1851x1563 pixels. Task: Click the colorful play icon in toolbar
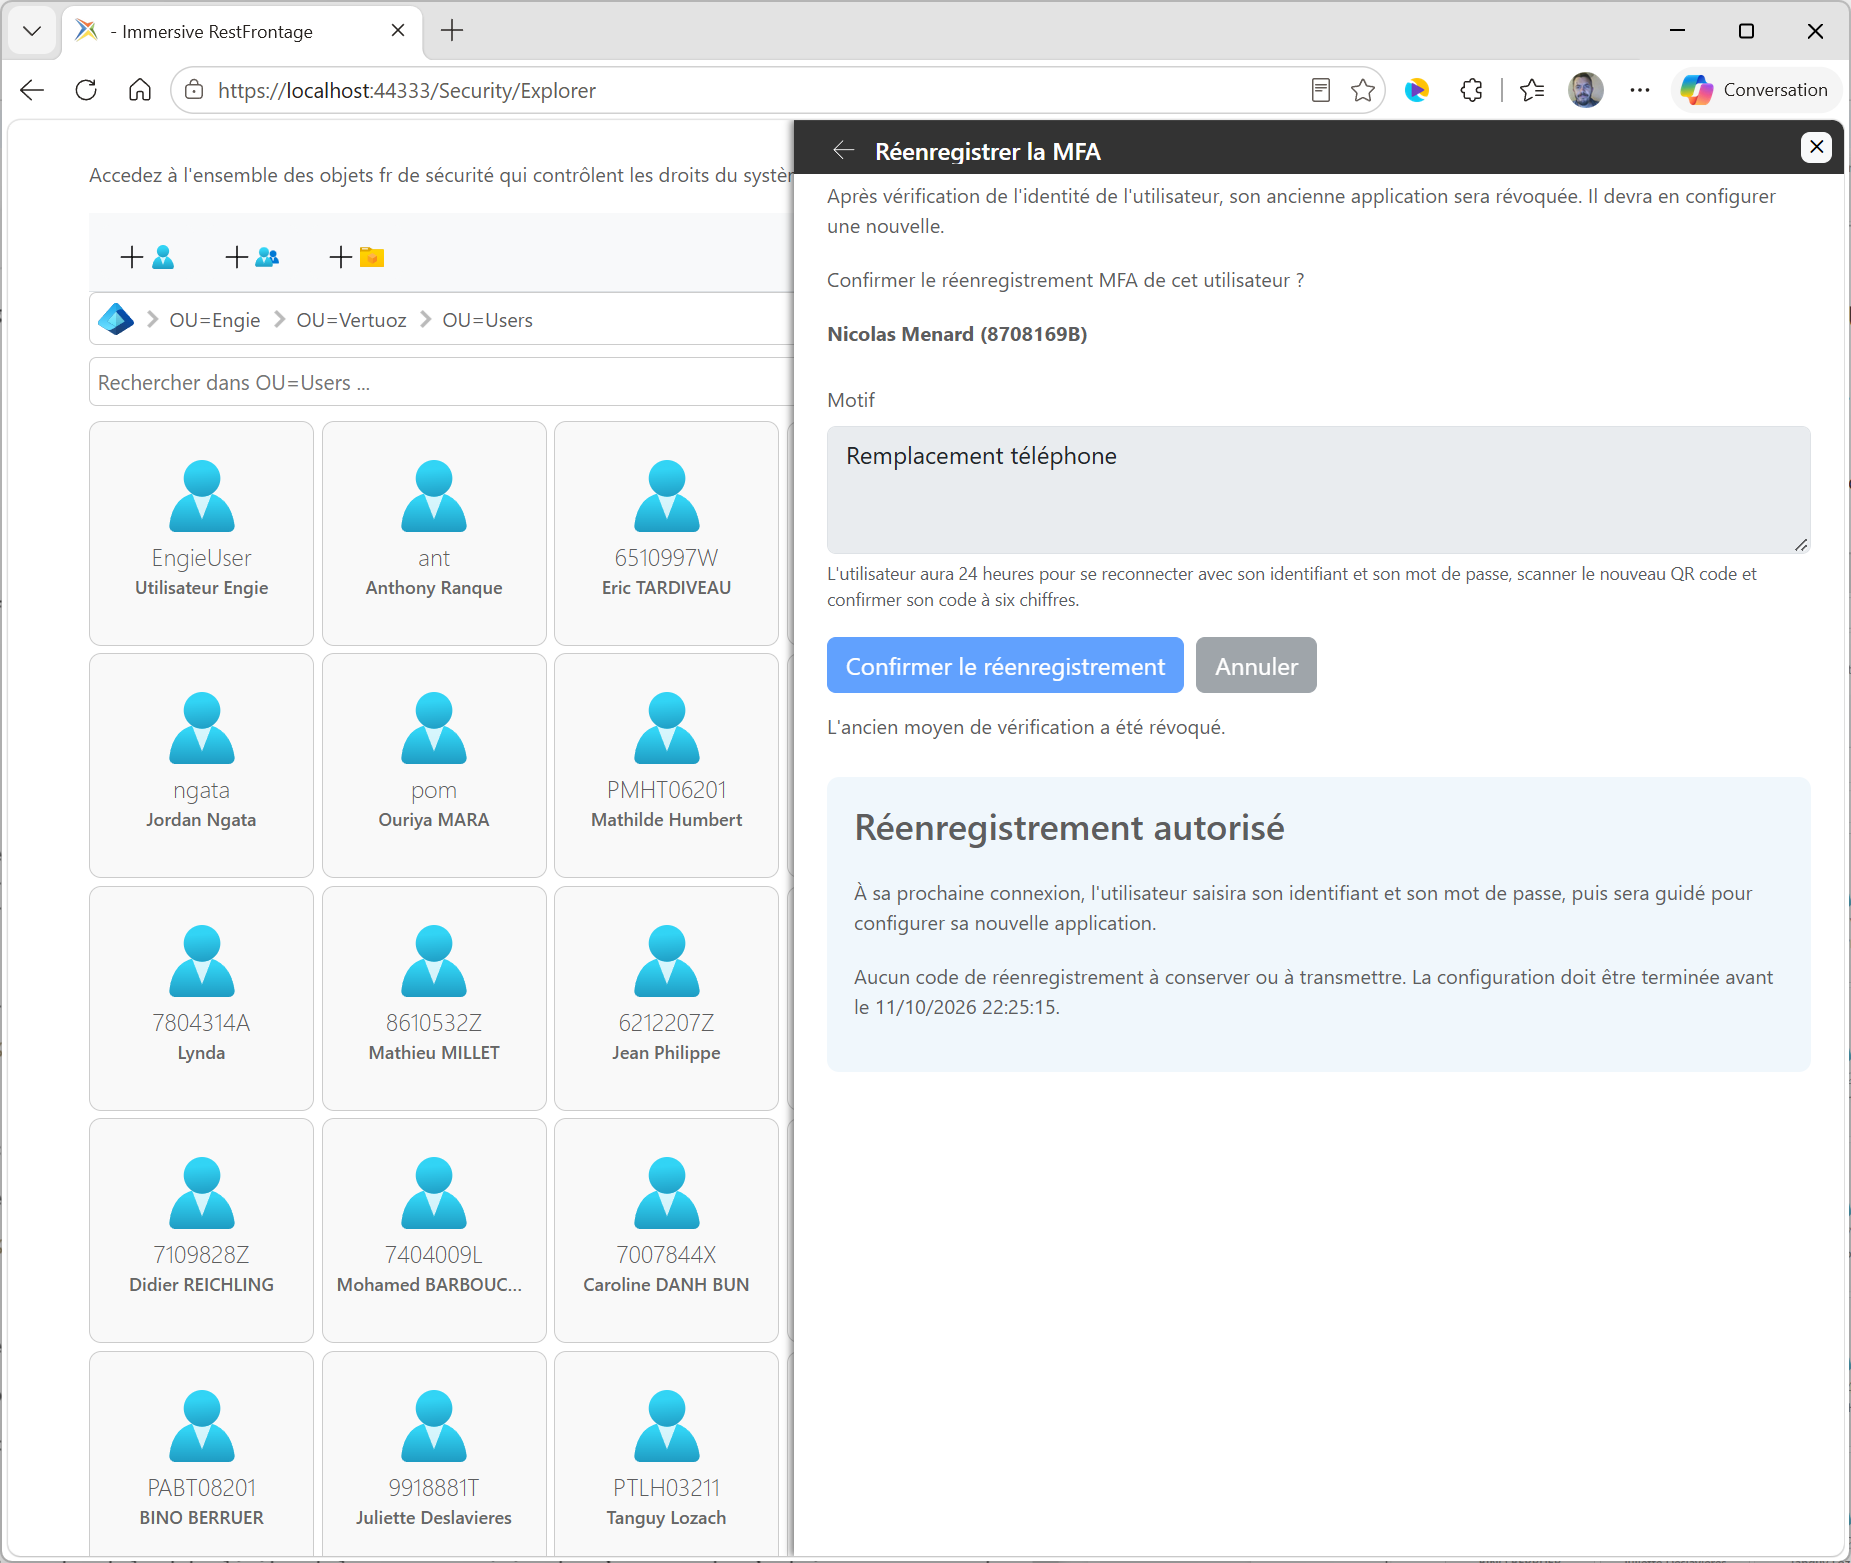pos(1416,90)
